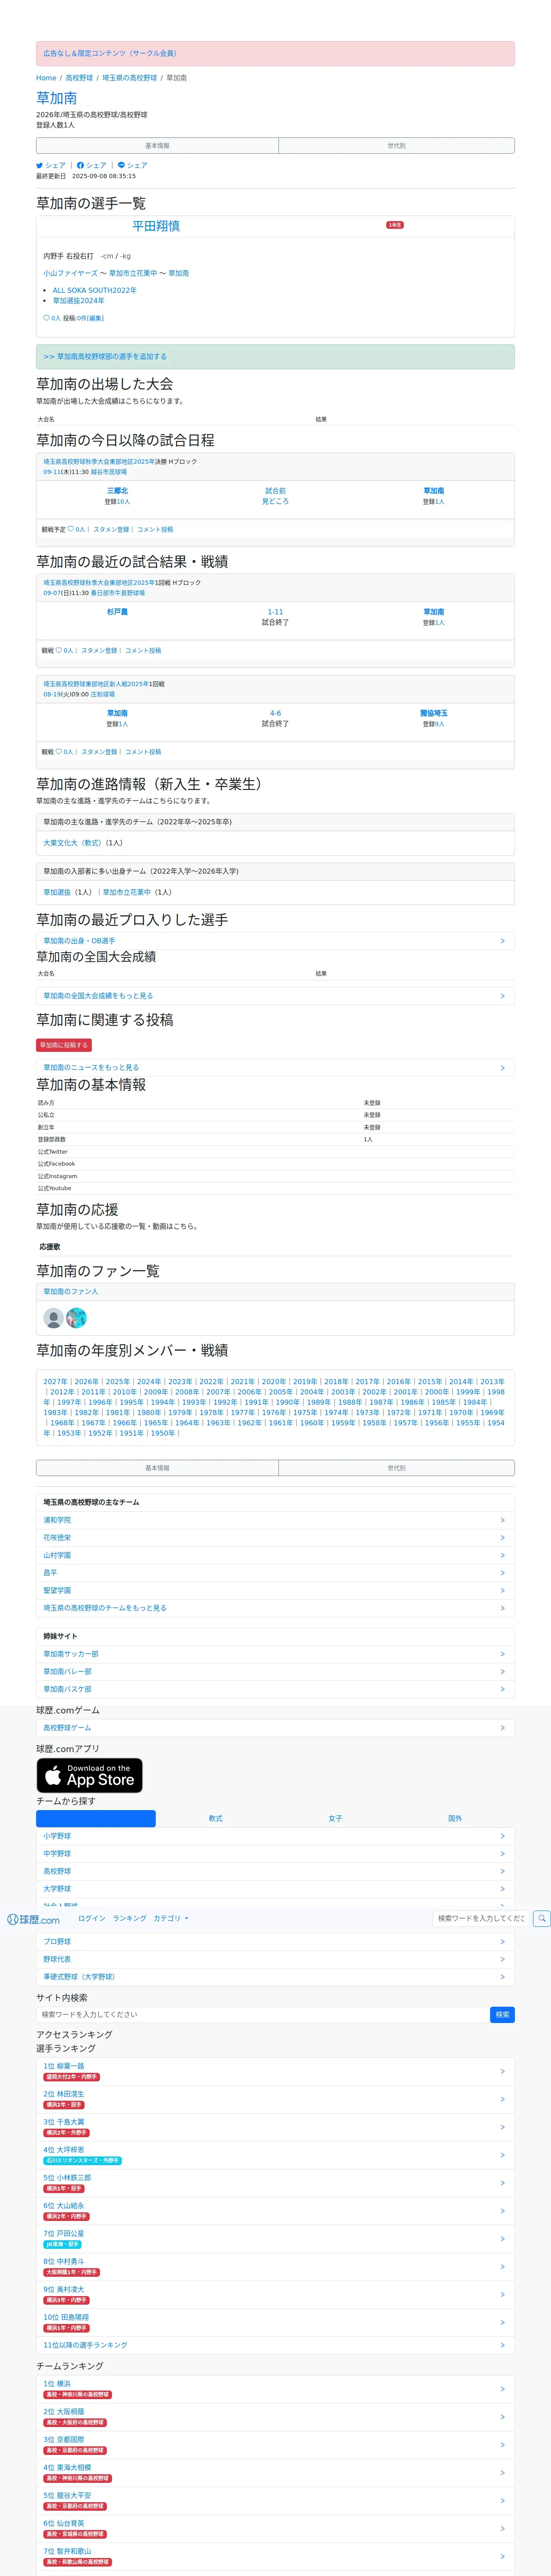Open the App Store download badge
This screenshot has width=551, height=2576.
click(90, 1775)
